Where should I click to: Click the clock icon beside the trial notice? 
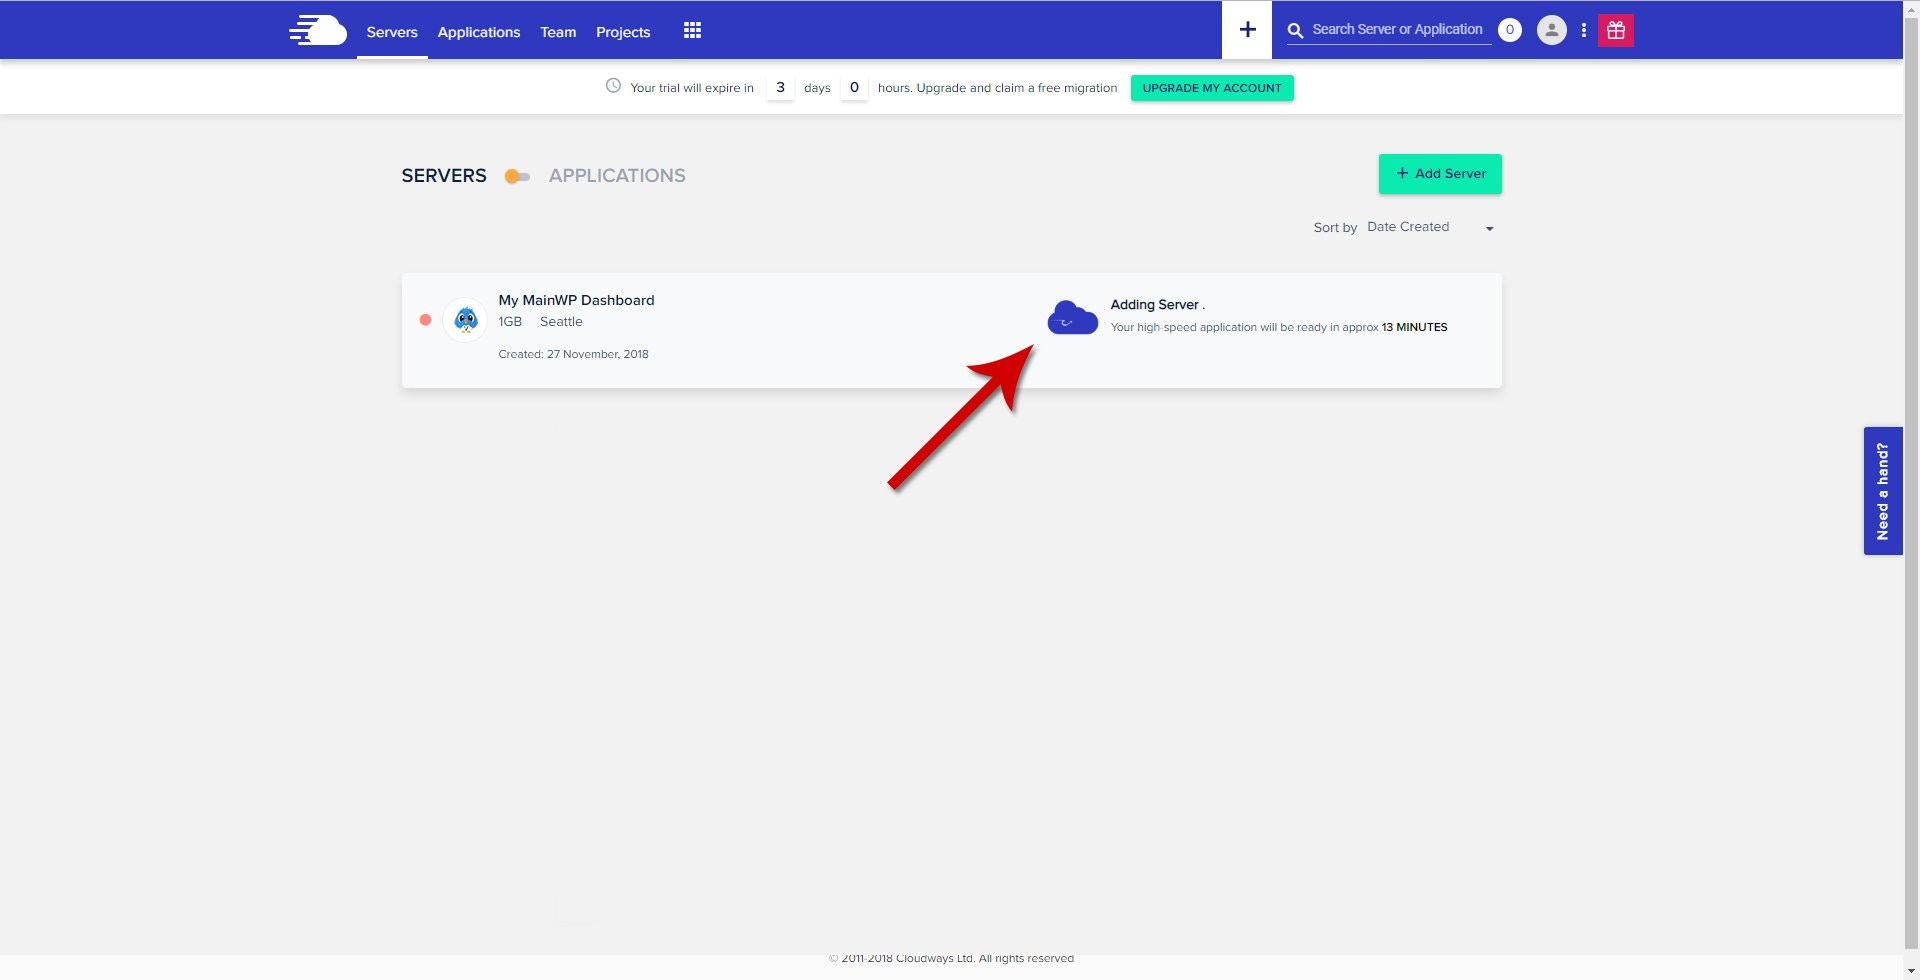(613, 86)
